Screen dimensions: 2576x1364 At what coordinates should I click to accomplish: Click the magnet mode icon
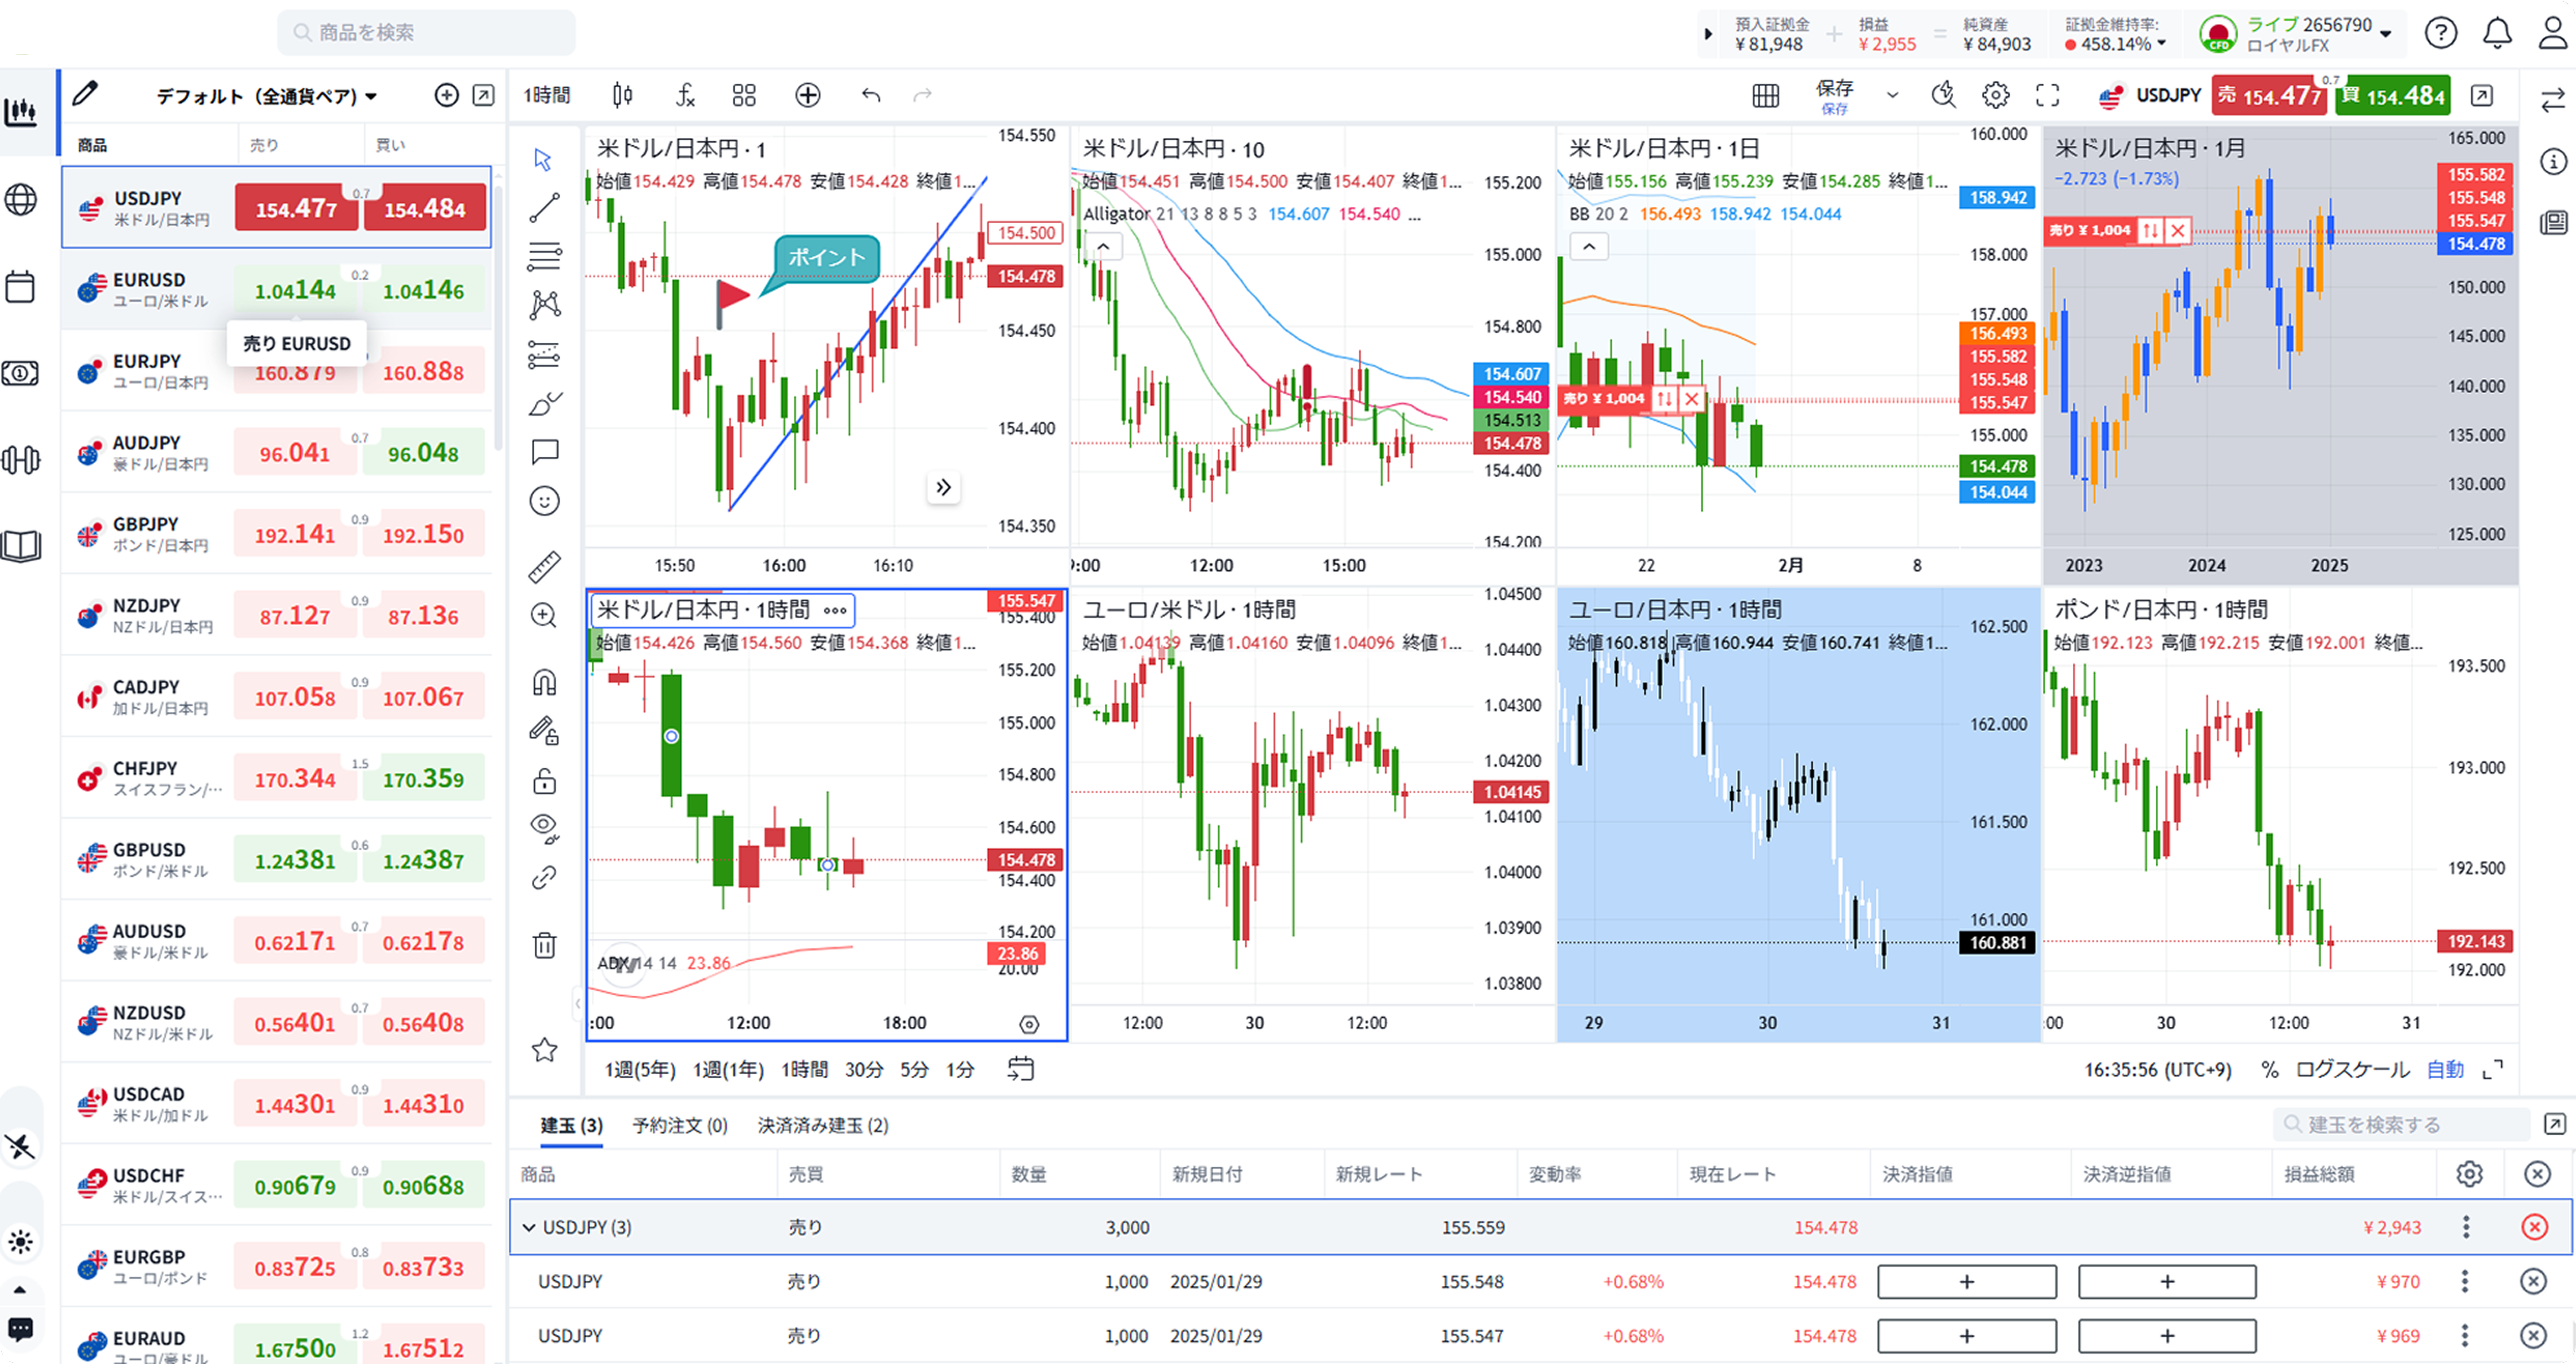(x=544, y=683)
